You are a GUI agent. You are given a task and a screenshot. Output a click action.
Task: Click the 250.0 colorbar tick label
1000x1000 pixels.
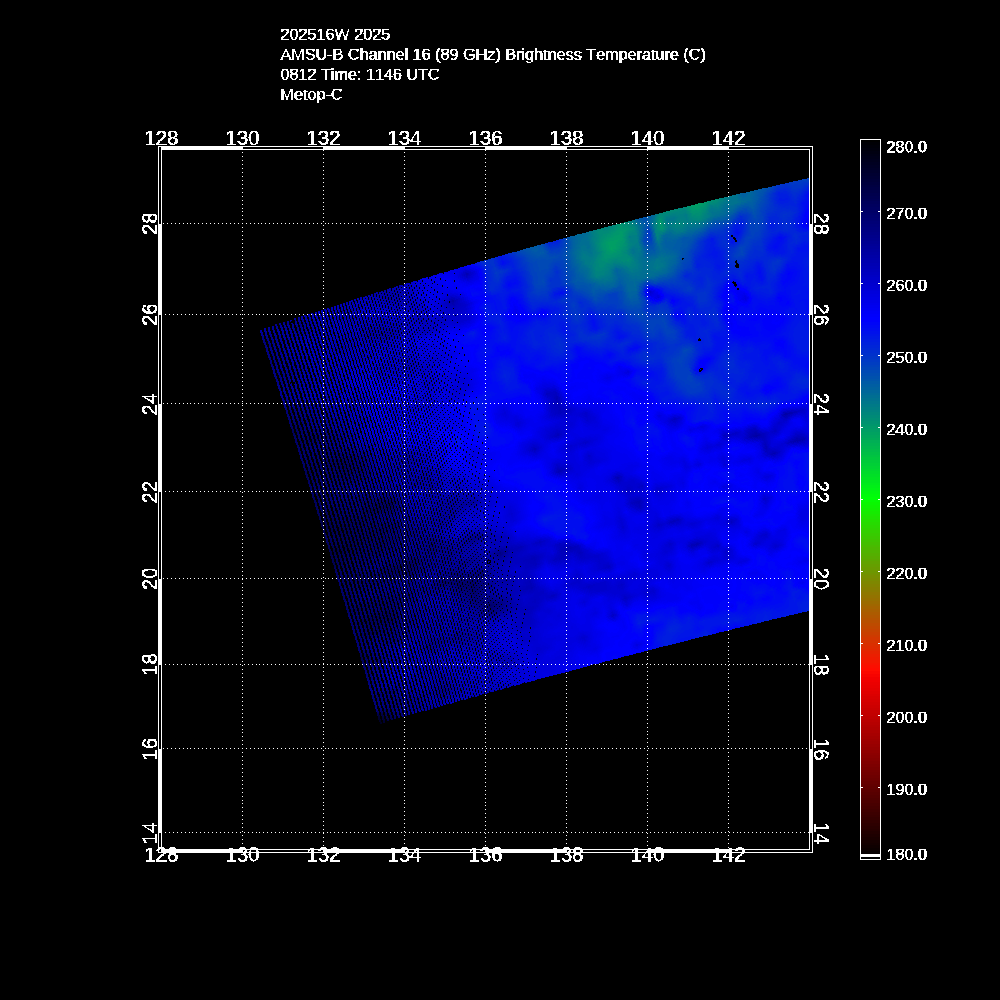pyautogui.click(x=907, y=357)
